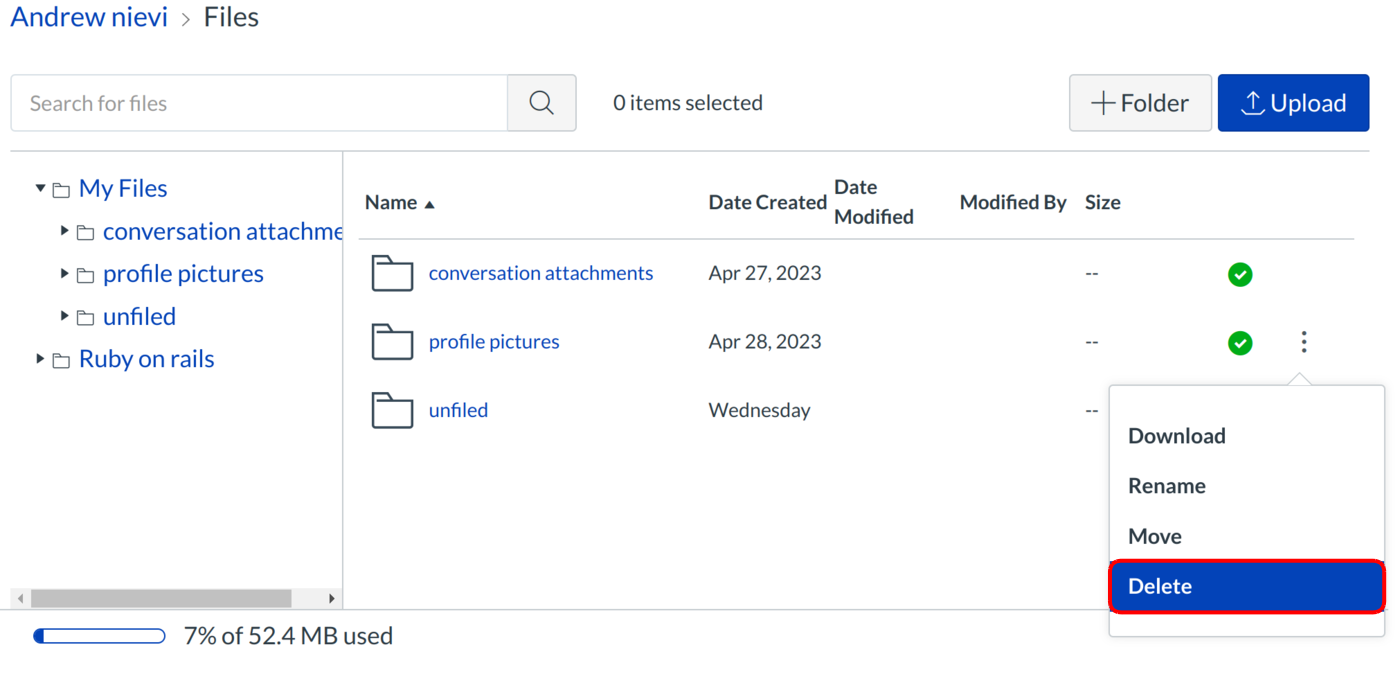1400x681 pixels.
Task: Open the three-dot options menu for profile pictures
Action: [x=1303, y=342]
